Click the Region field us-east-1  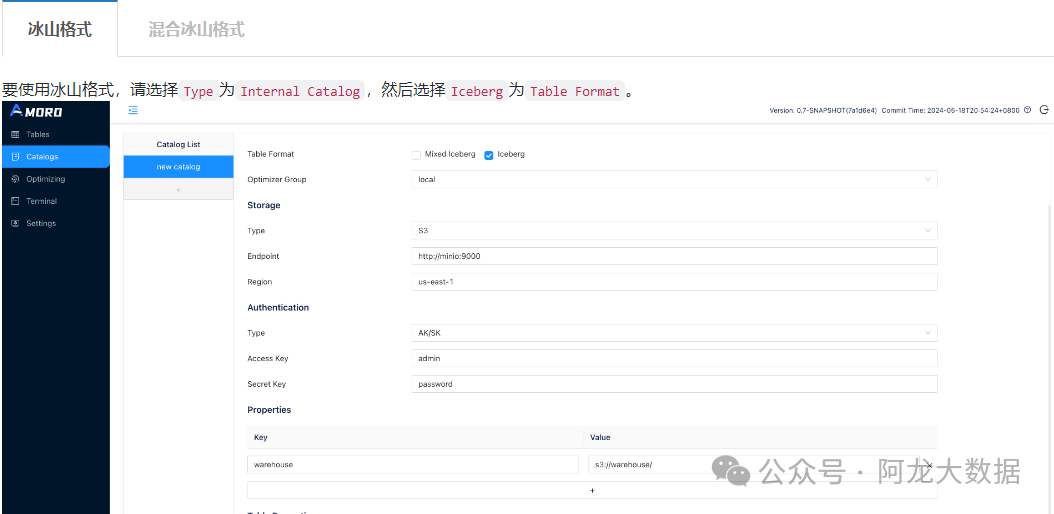click(x=674, y=282)
